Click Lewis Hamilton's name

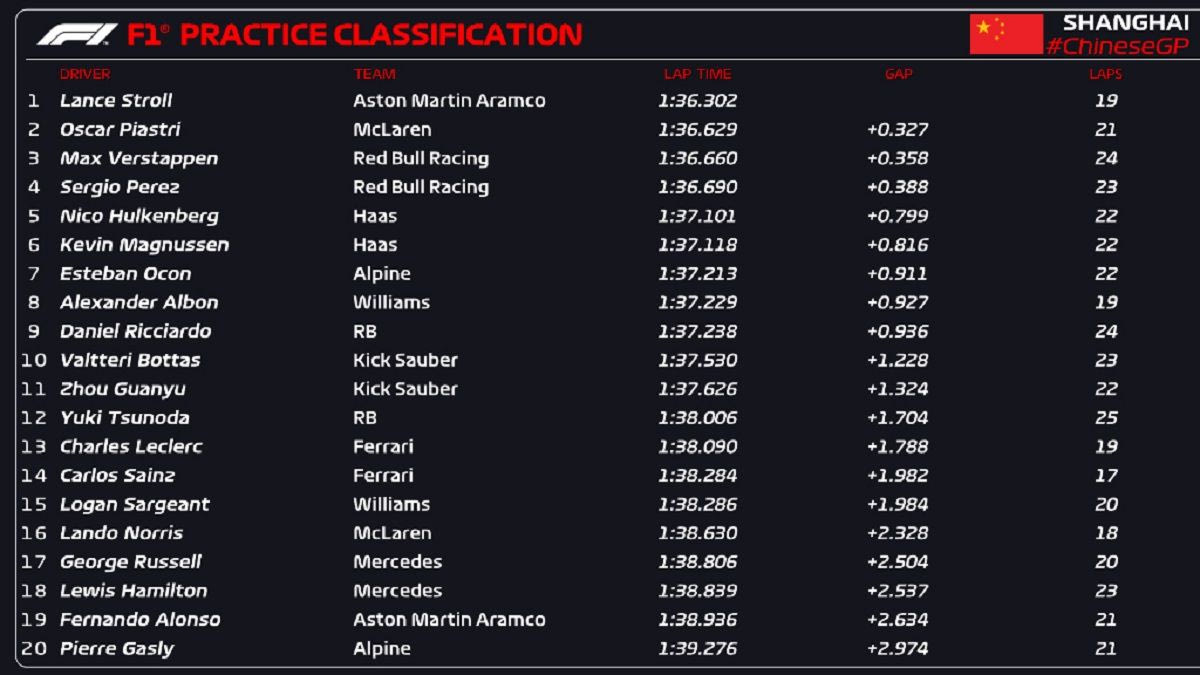click(x=133, y=591)
